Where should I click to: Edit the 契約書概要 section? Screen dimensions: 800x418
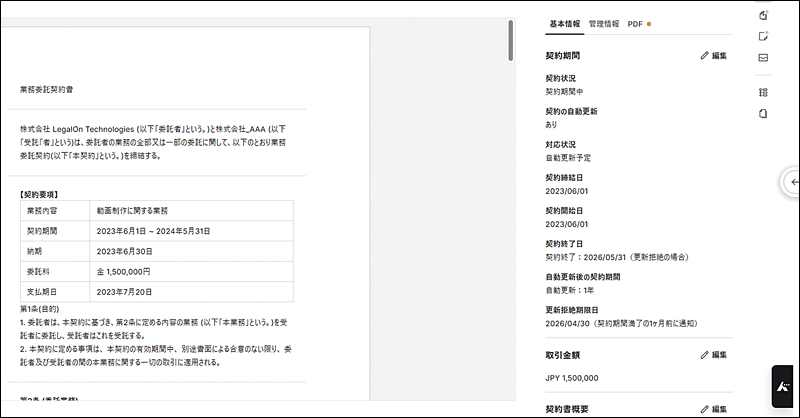713,409
